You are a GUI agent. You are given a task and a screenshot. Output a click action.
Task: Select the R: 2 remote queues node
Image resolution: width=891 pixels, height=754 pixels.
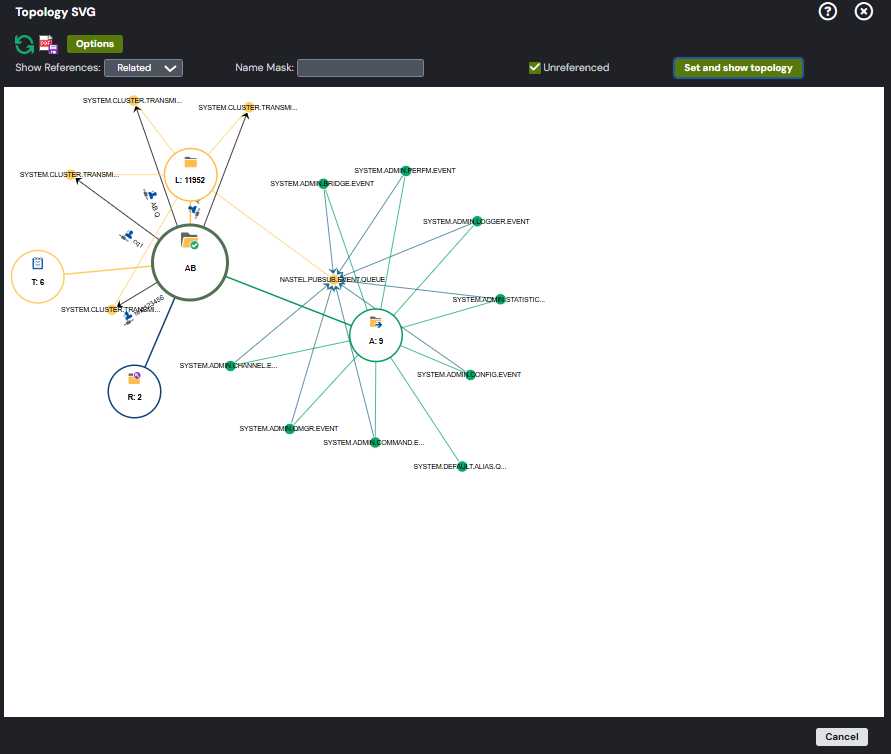(135, 391)
